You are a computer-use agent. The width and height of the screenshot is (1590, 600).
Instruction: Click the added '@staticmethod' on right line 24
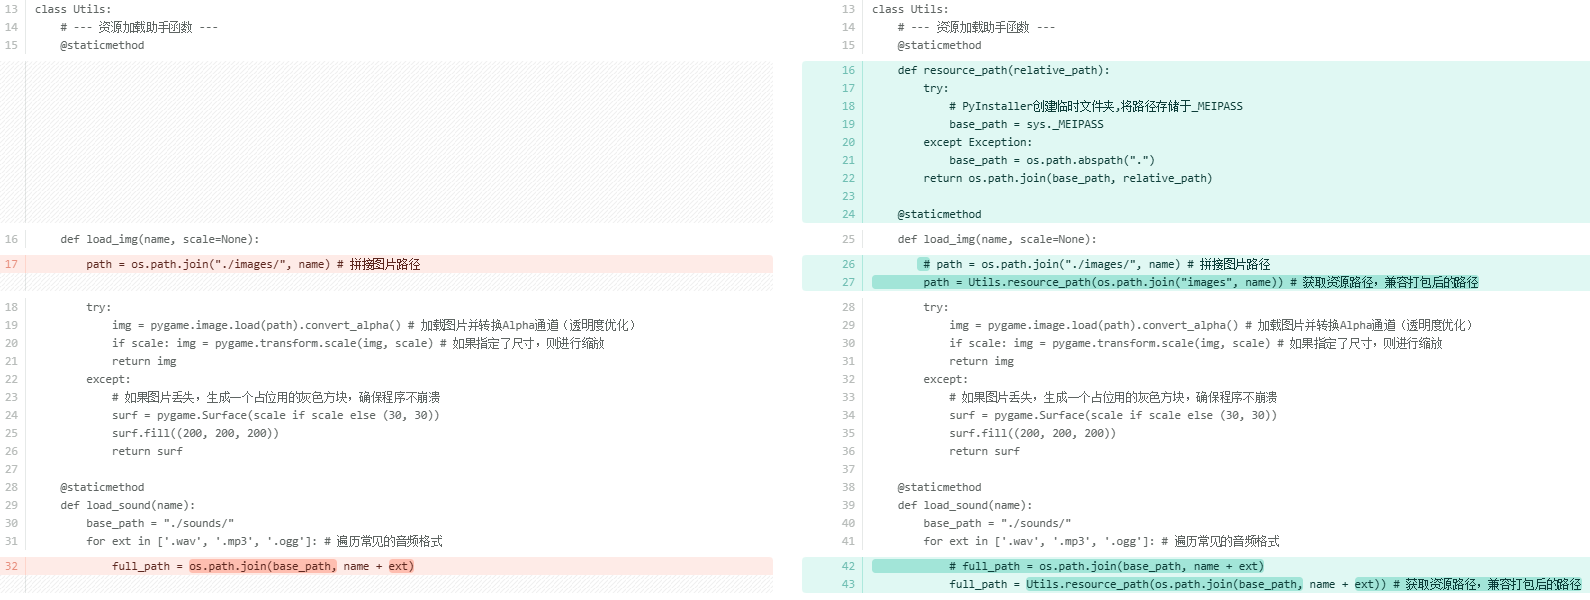(939, 215)
